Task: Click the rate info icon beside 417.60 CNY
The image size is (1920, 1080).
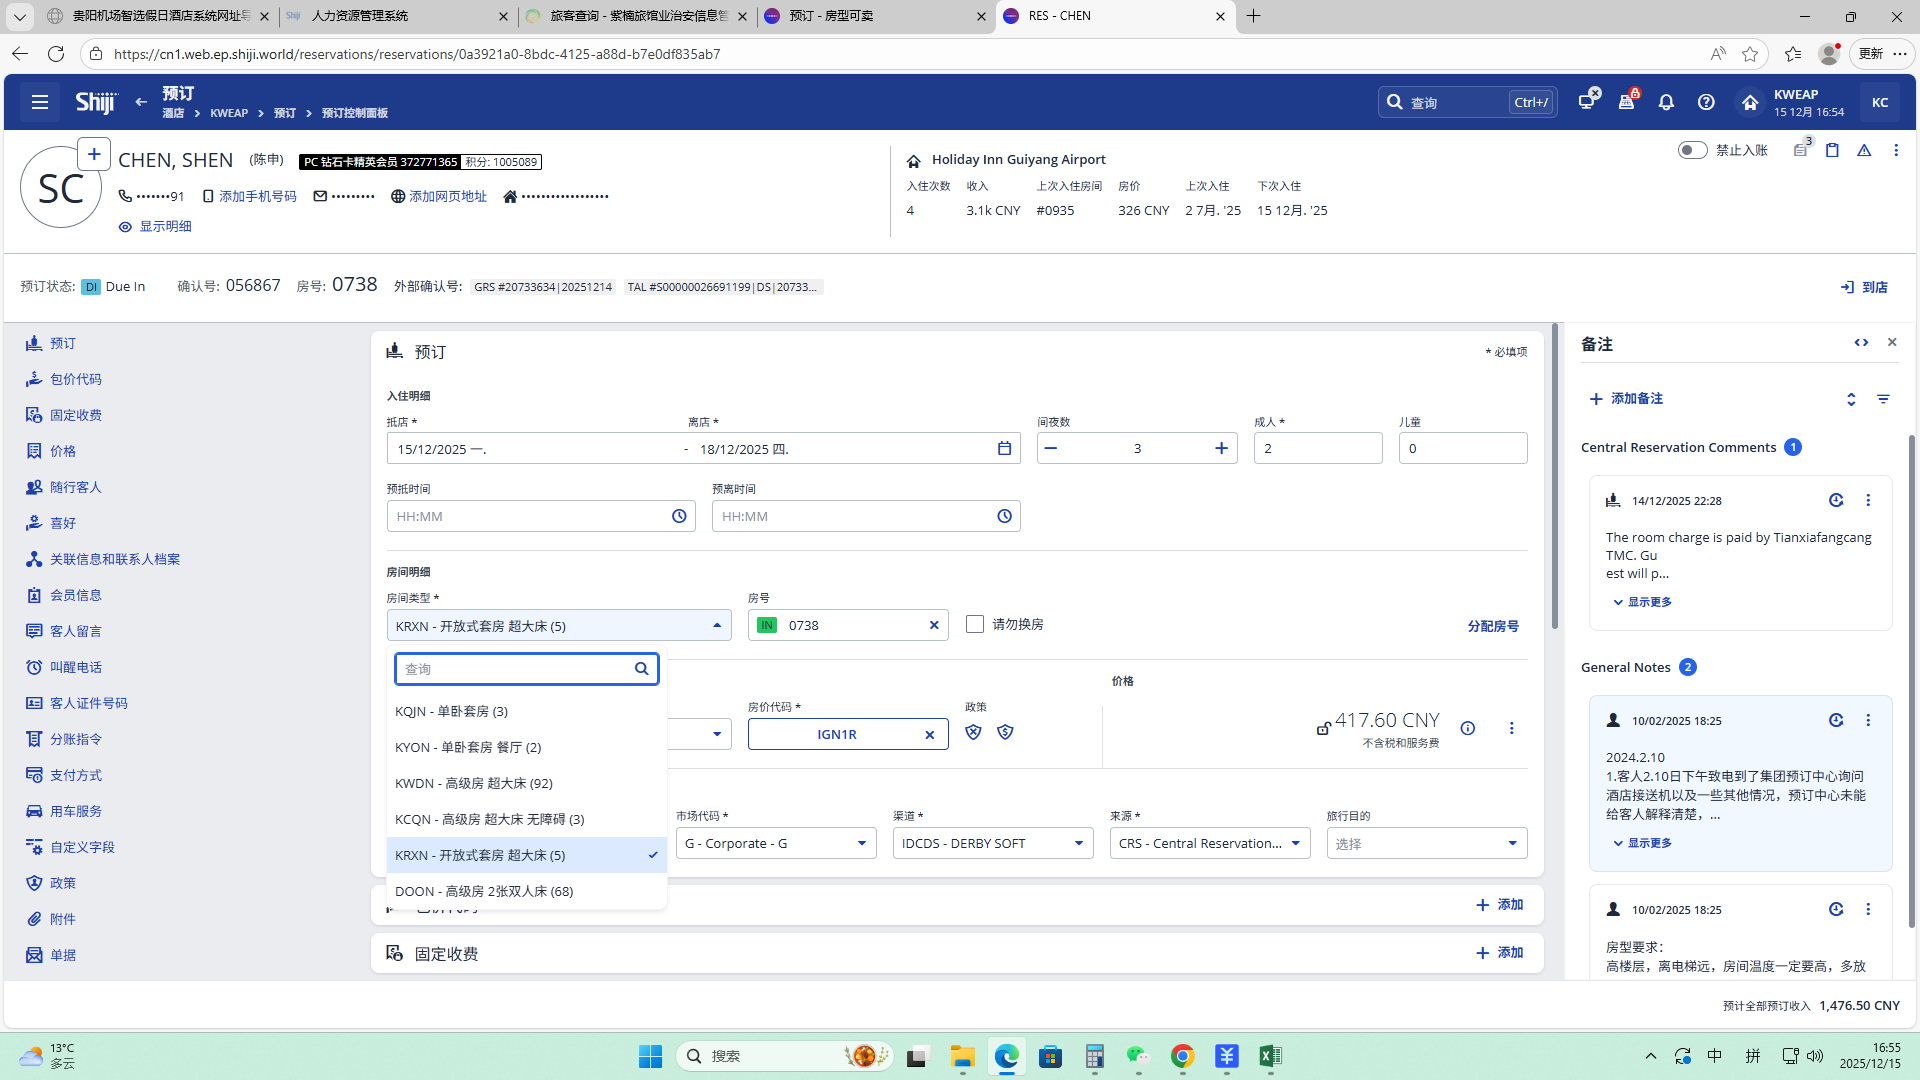Action: 1467,728
